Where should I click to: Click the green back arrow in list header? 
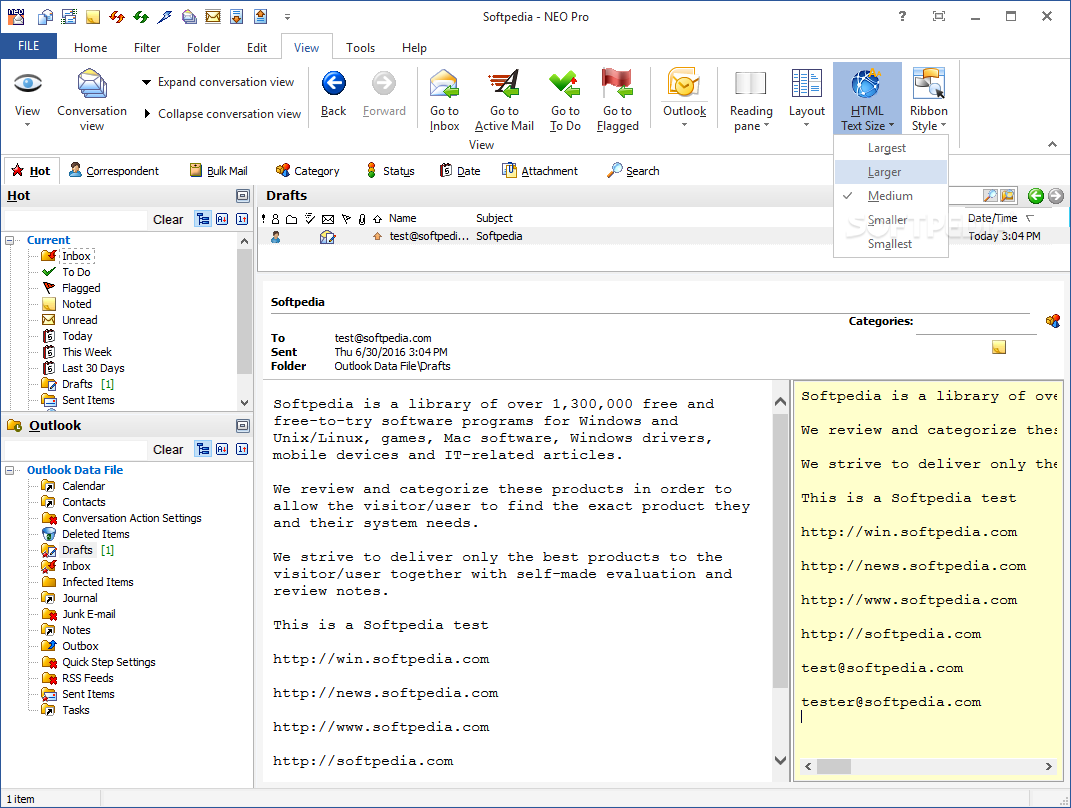[x=1035, y=196]
